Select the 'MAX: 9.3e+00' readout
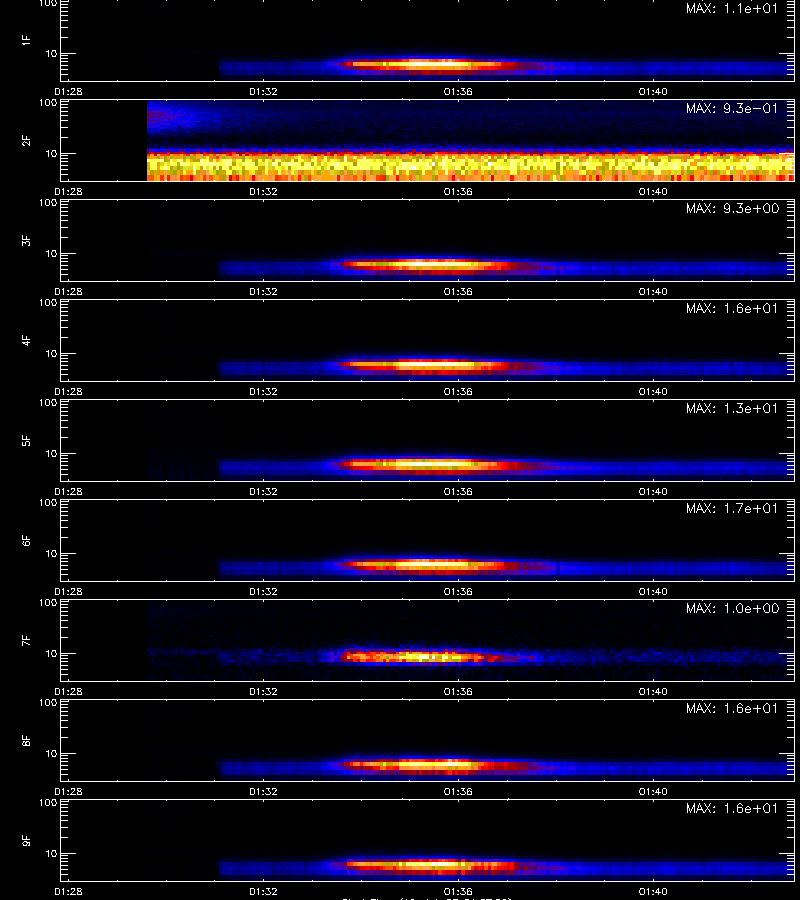This screenshot has width=800, height=900. 732,208
